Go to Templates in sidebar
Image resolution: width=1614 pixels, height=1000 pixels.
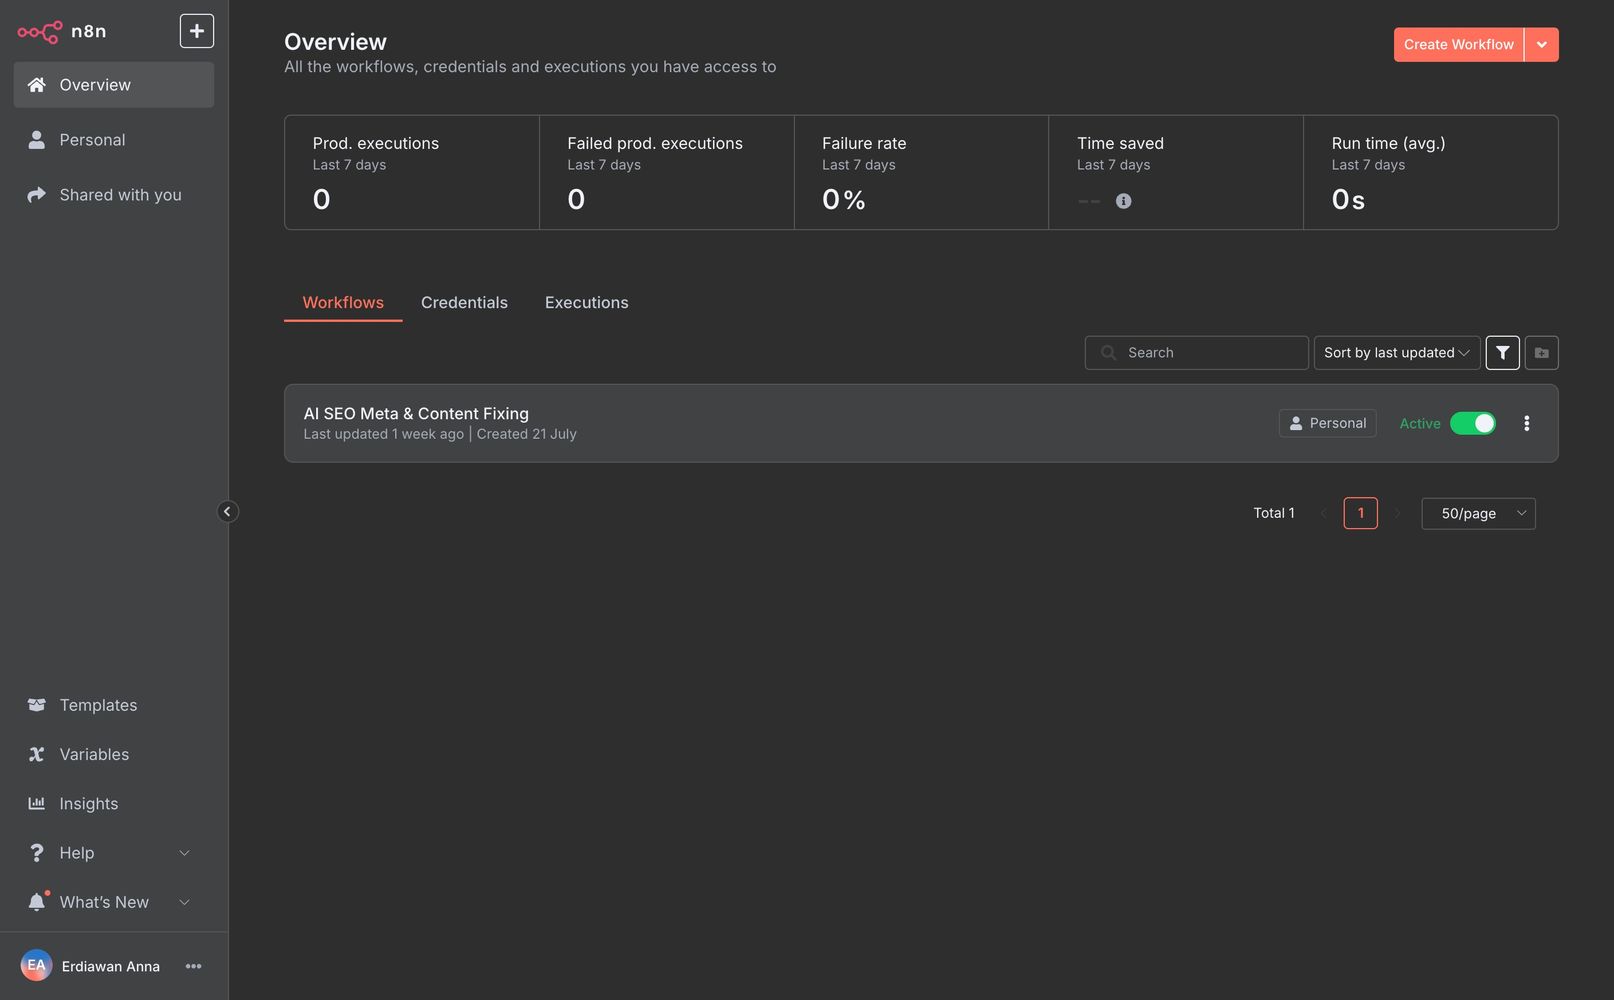pos(98,705)
